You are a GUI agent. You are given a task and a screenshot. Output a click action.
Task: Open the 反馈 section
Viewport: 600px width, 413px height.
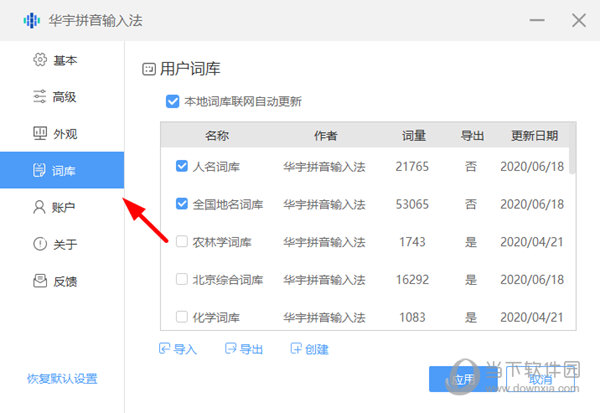click(x=62, y=281)
